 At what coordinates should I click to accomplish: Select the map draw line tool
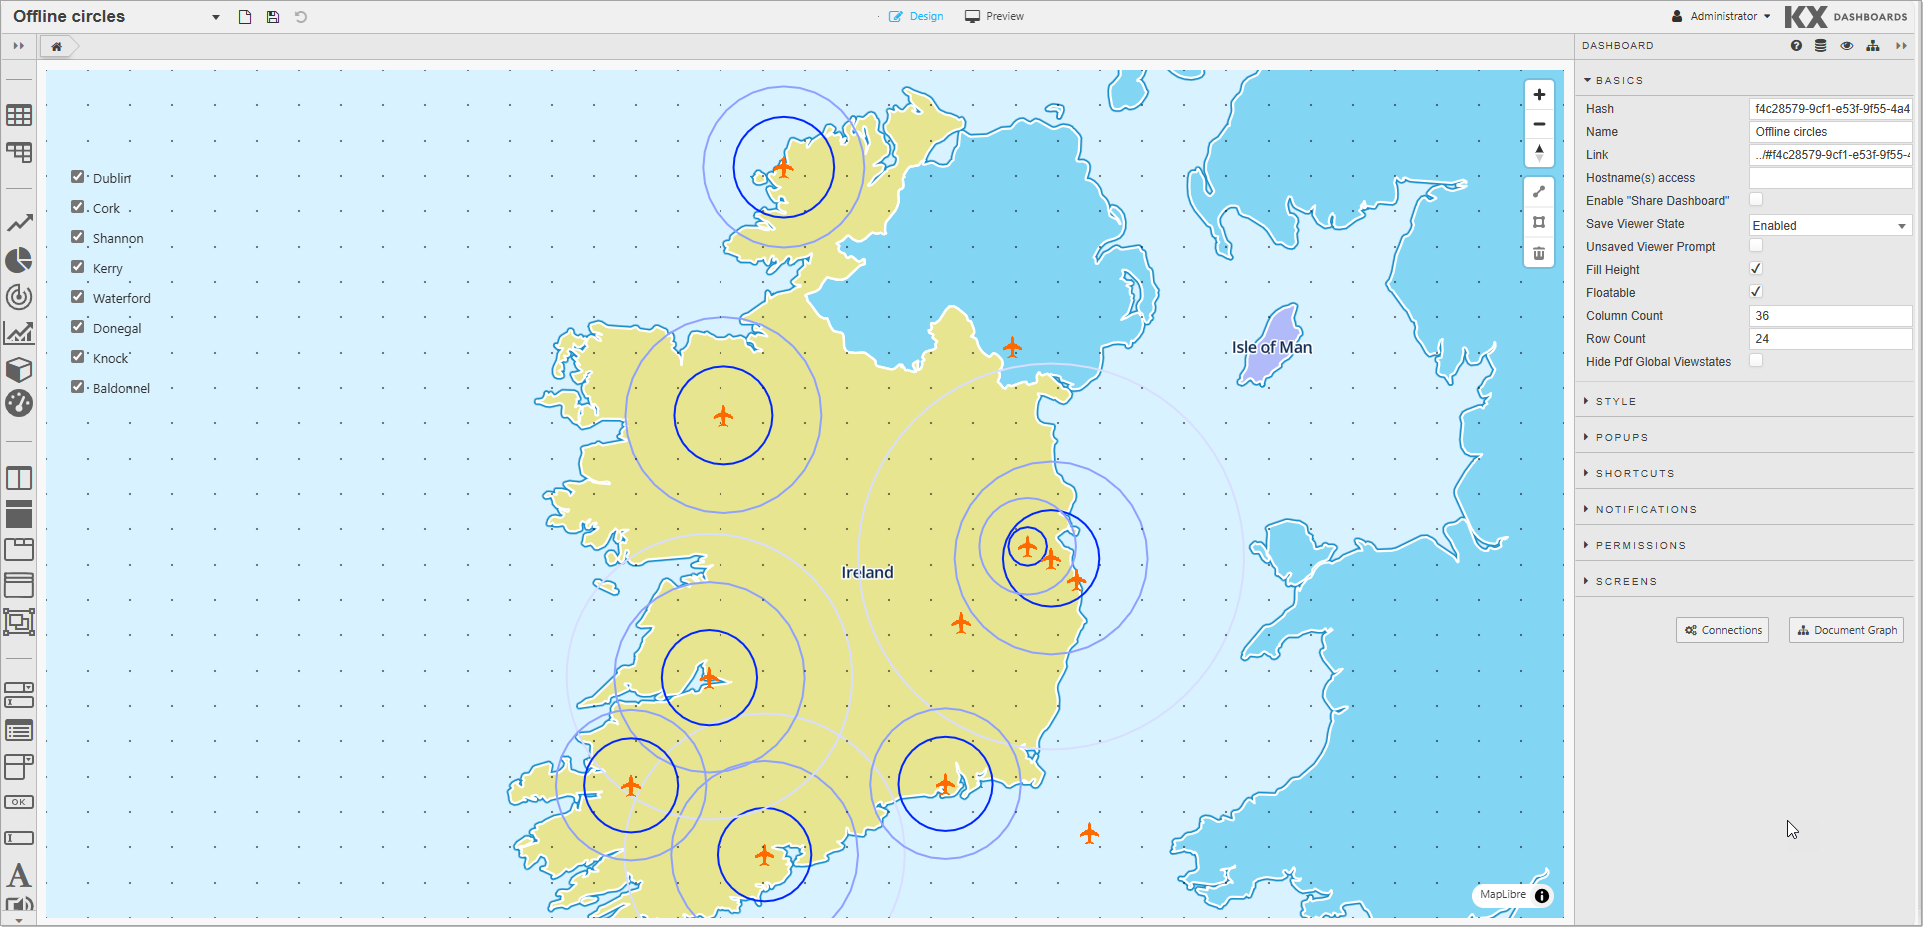pos(1540,192)
